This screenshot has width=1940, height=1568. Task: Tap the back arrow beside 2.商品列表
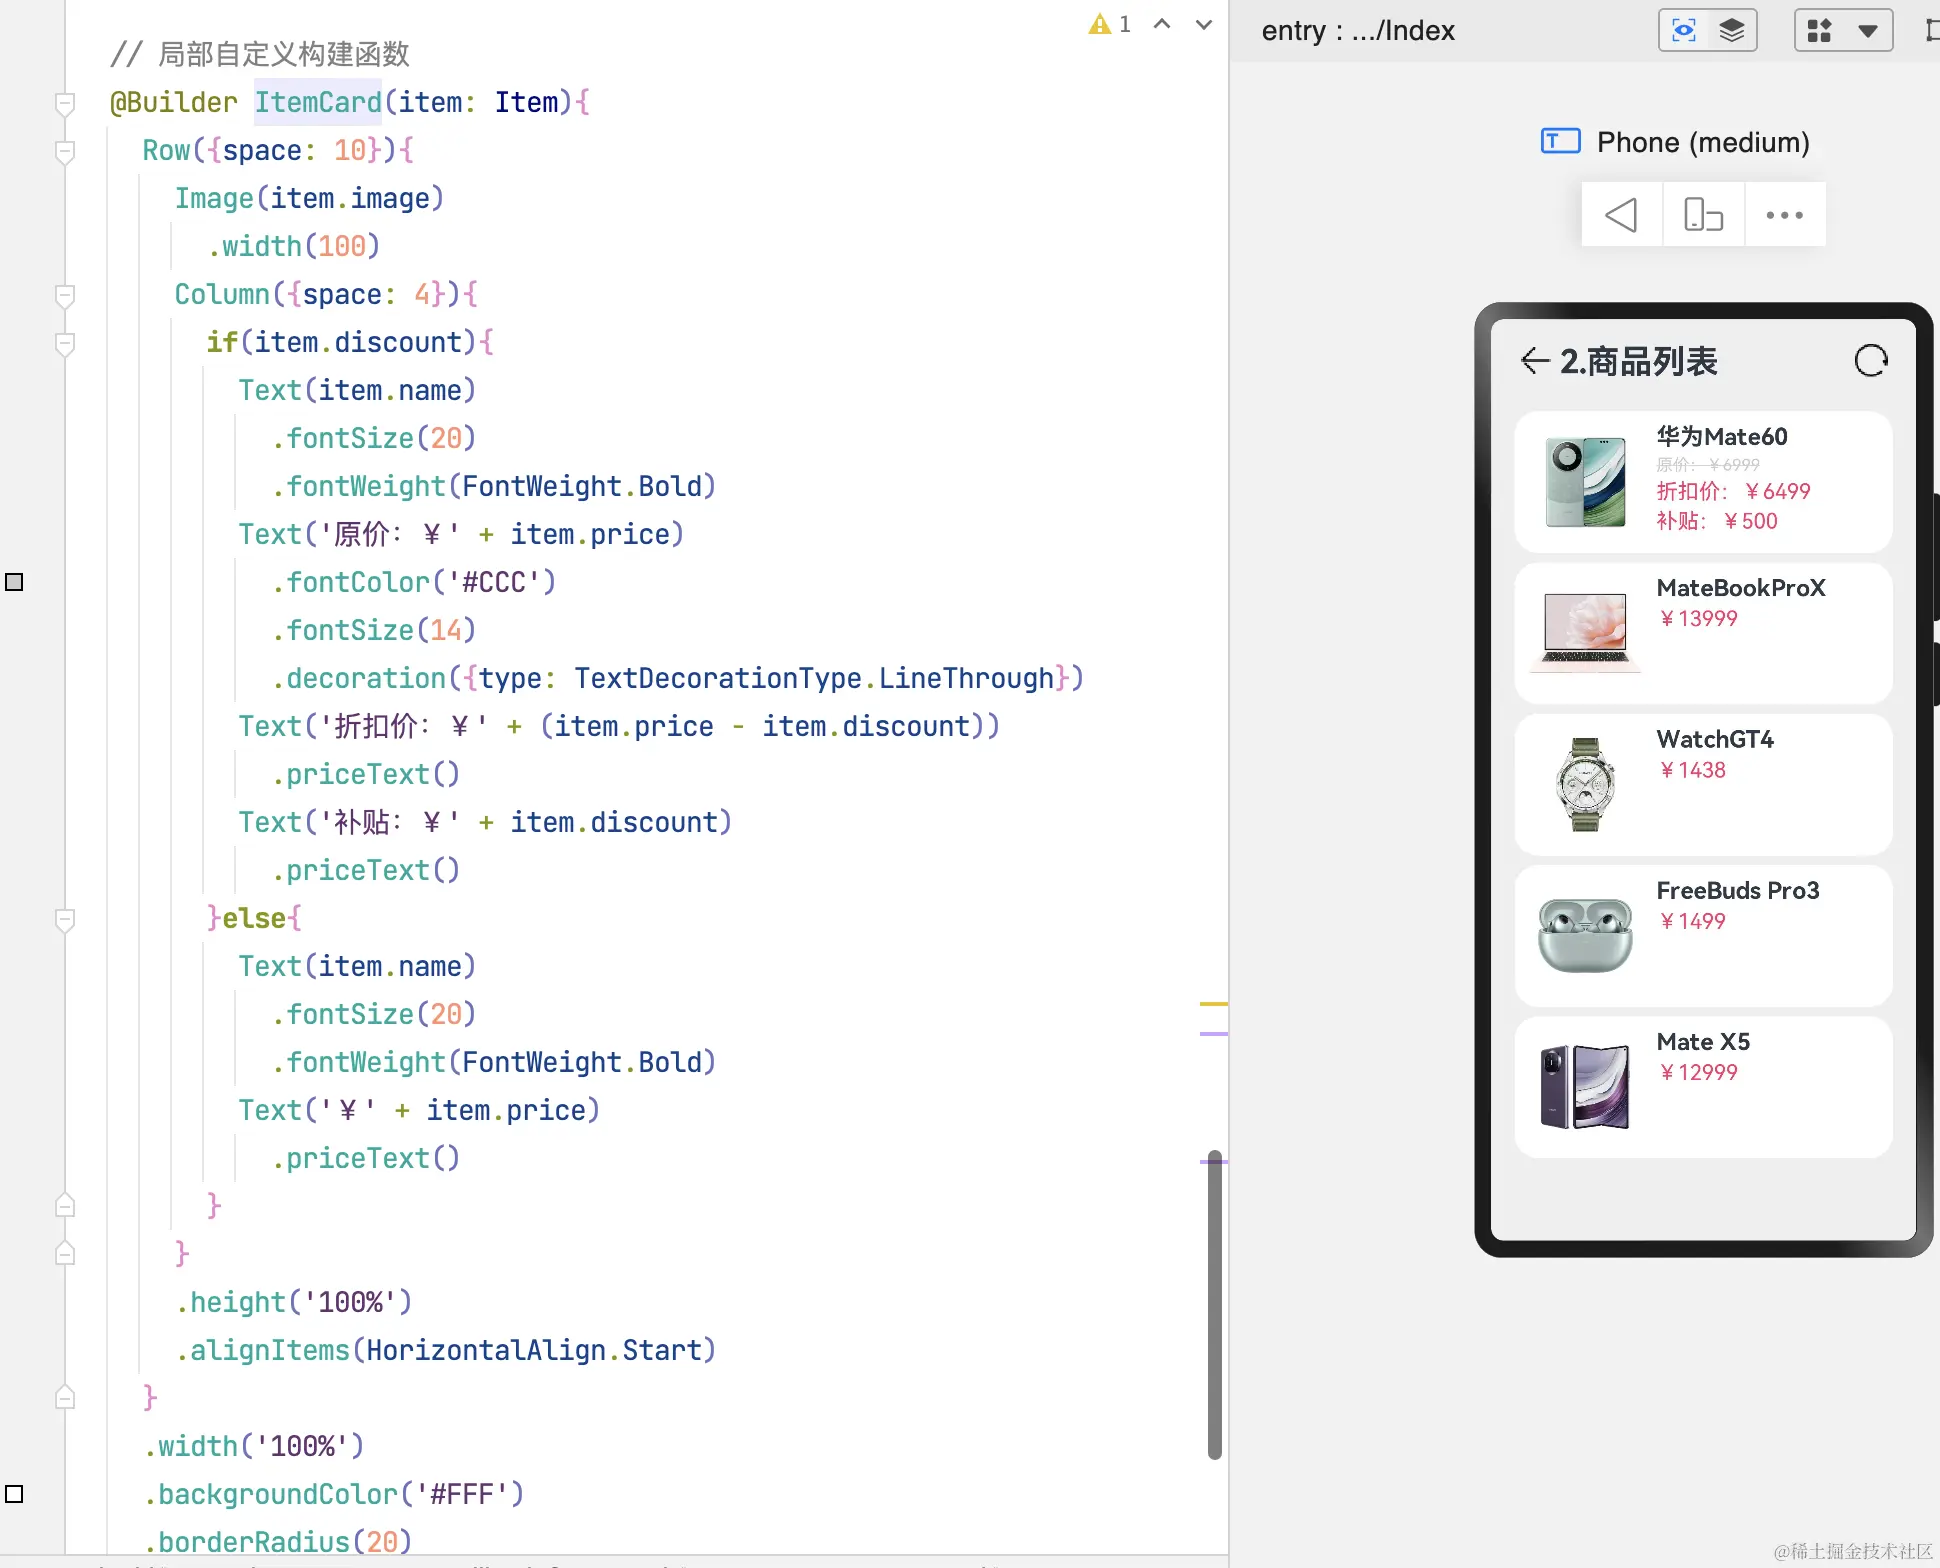(x=1535, y=360)
